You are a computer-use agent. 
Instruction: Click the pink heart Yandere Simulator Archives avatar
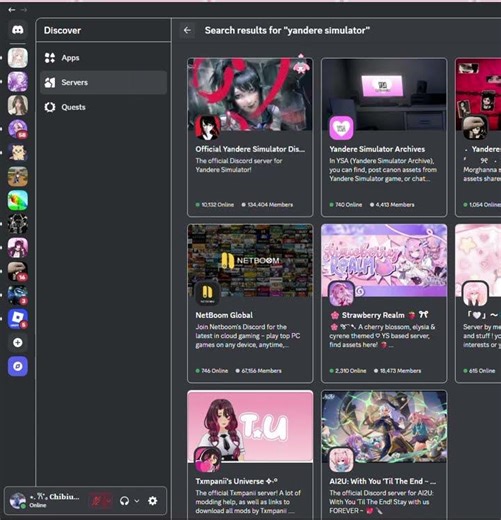(x=341, y=127)
